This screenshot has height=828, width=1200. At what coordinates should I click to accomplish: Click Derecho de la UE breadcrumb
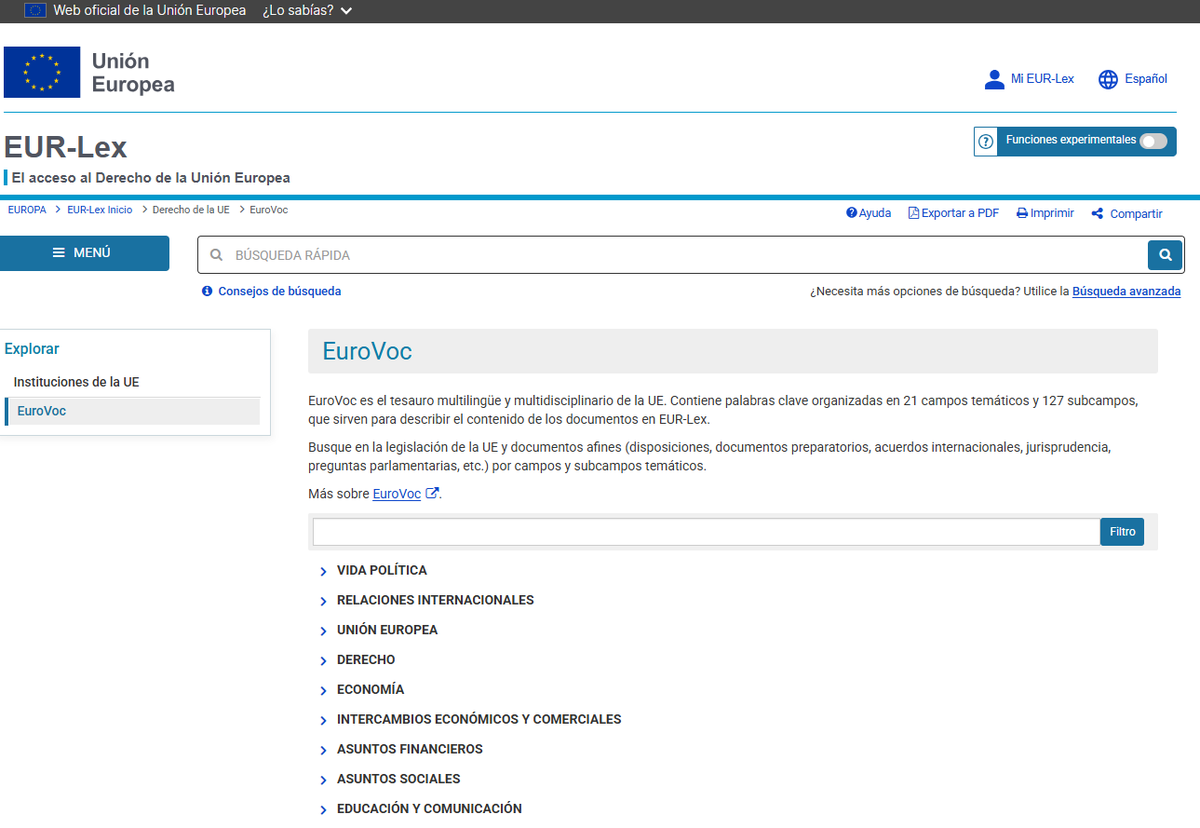point(191,210)
